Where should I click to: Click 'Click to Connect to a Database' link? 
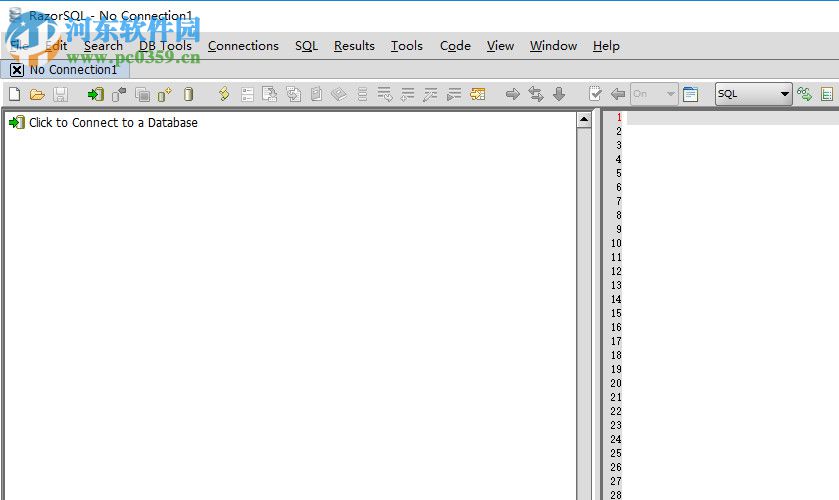click(113, 123)
